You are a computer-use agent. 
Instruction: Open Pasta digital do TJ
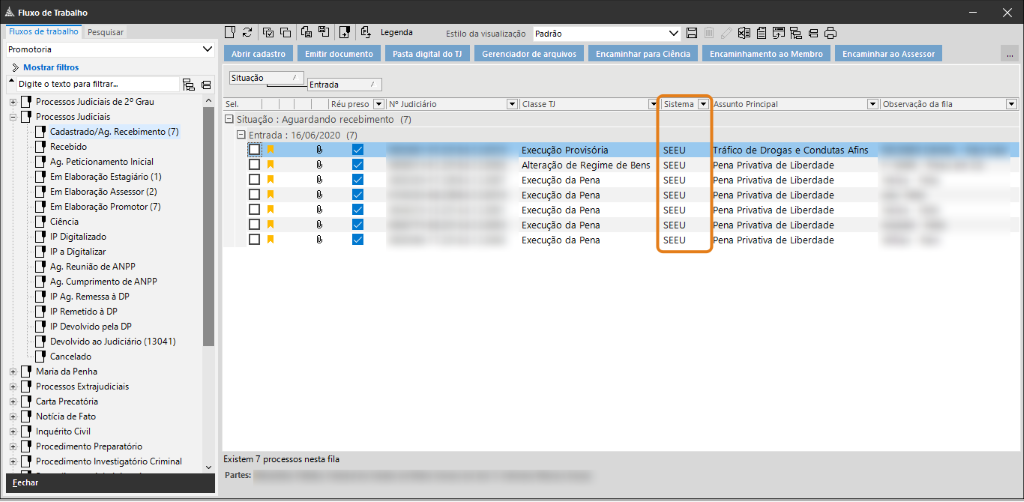(427, 54)
